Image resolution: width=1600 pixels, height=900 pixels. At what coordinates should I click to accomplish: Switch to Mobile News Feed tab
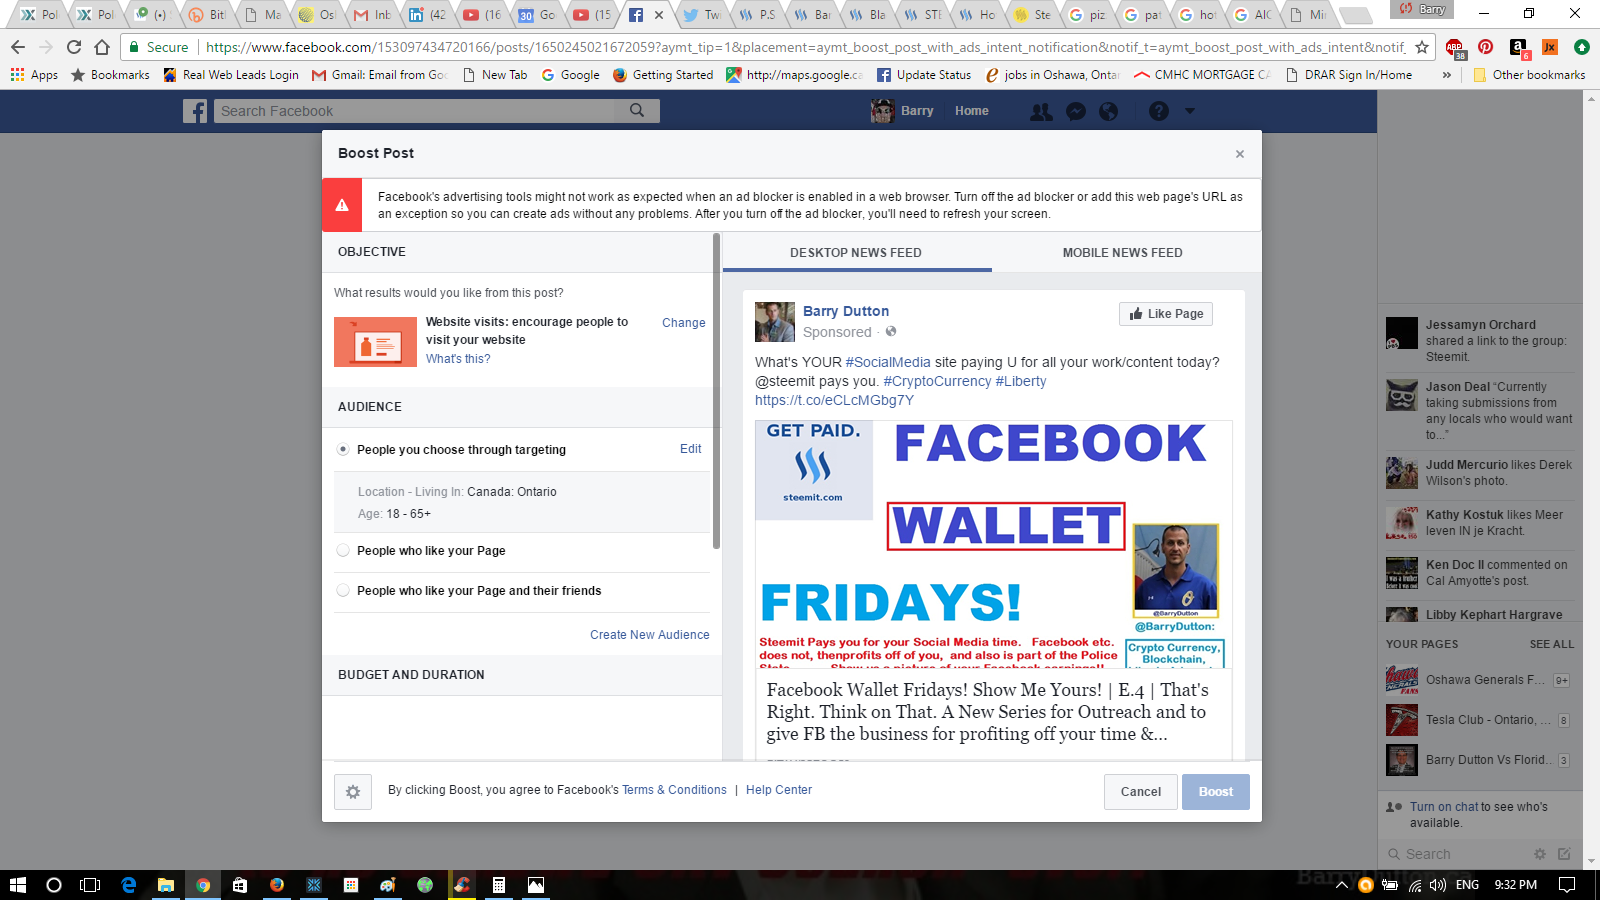[1122, 253]
